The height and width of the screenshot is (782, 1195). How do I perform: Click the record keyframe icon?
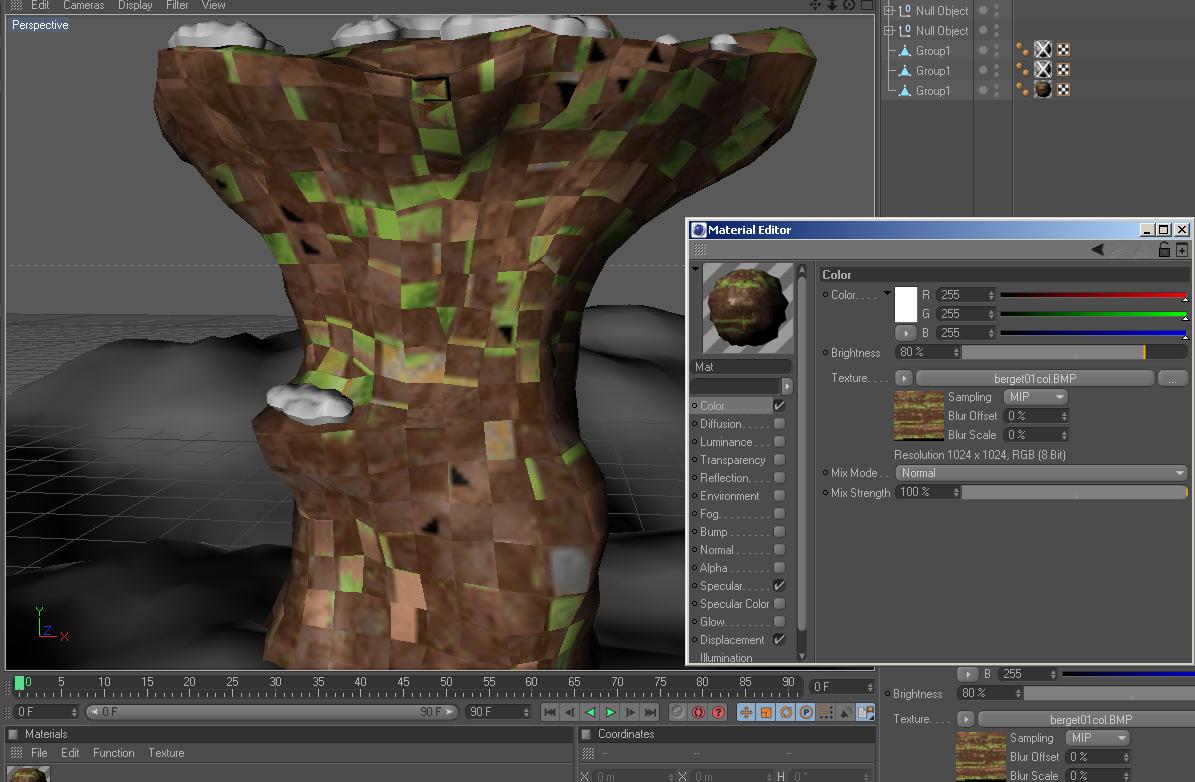point(678,712)
